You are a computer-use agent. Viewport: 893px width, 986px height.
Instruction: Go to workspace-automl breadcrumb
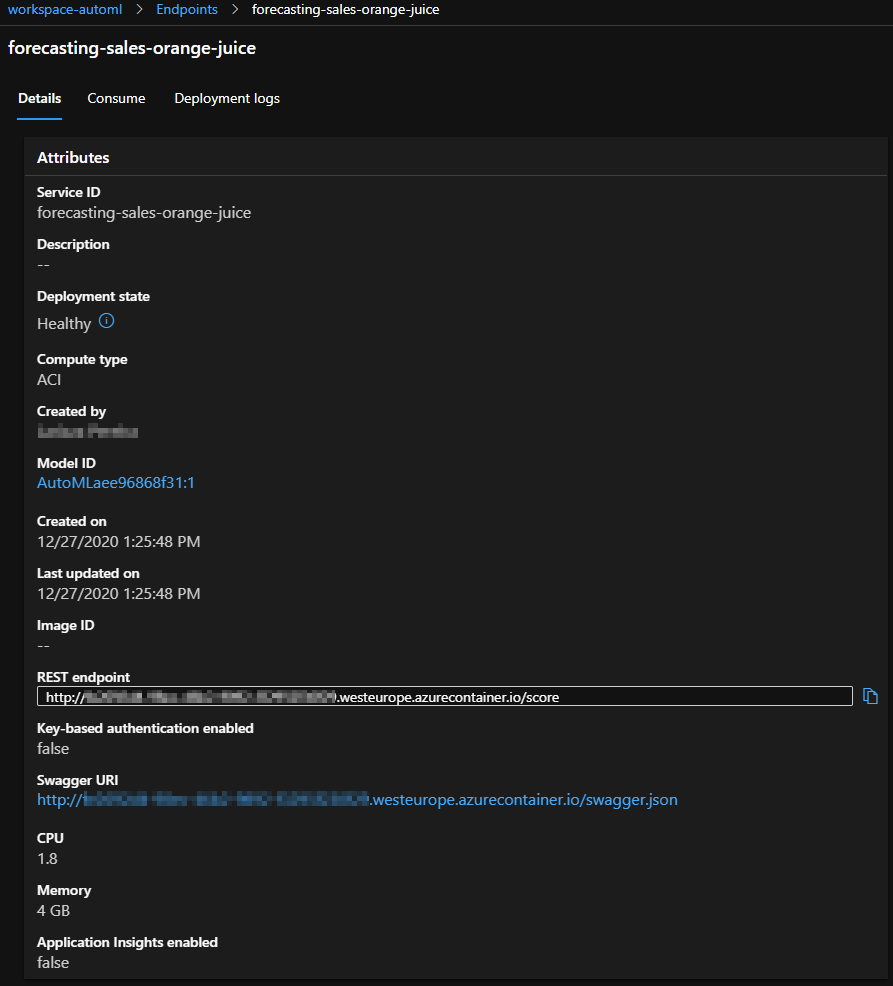[x=64, y=10]
